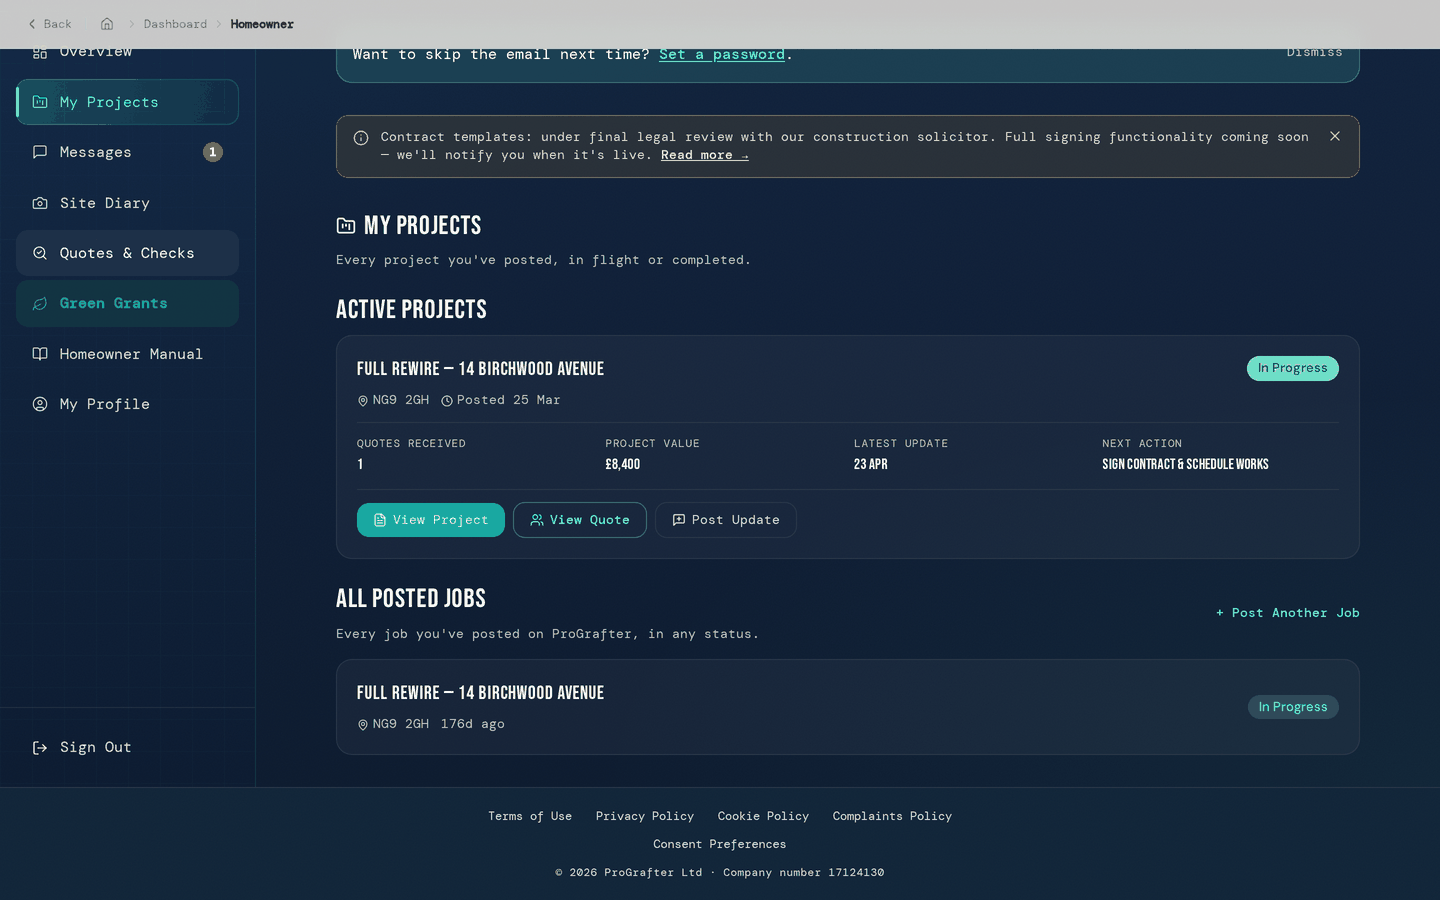Click the clock icon beside Posted 25 Mar
Viewport: 1440px width, 900px height.
[447, 401]
